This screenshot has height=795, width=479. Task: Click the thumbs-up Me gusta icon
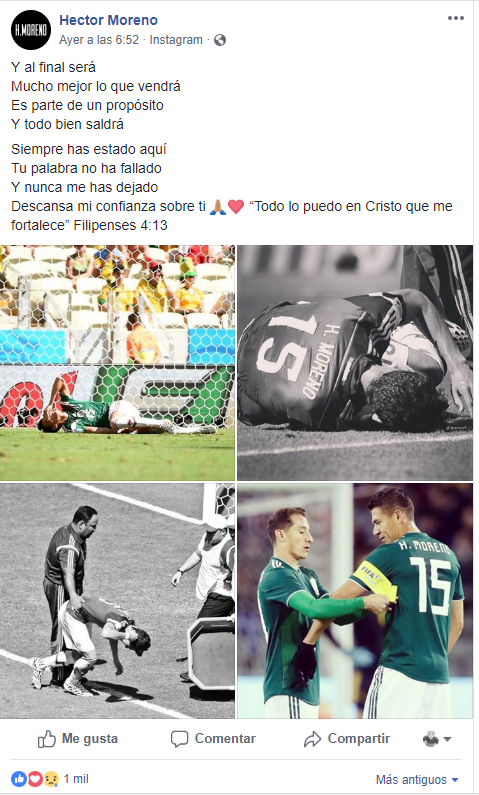point(47,739)
